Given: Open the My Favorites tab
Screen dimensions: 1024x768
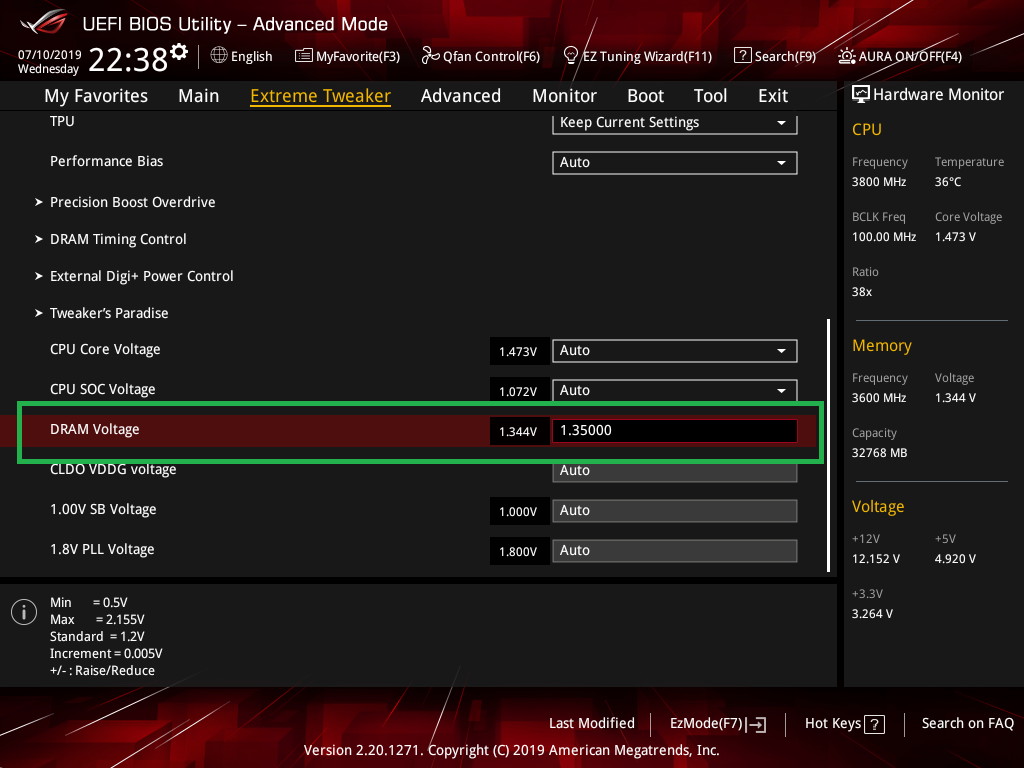Looking at the screenshot, I should coord(96,96).
